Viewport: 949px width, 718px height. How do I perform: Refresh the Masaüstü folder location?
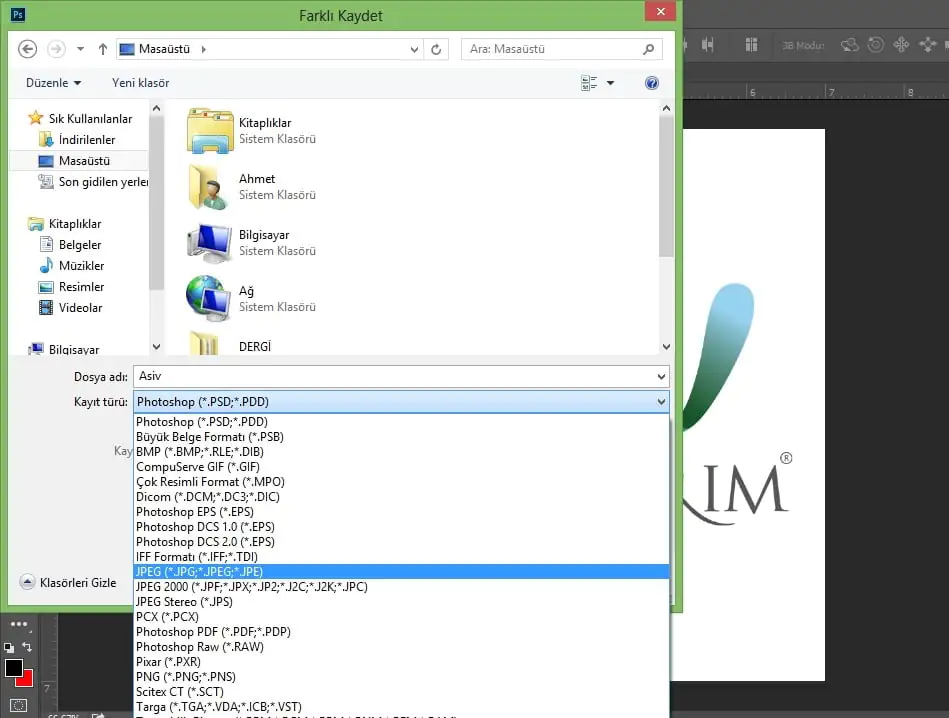436,49
